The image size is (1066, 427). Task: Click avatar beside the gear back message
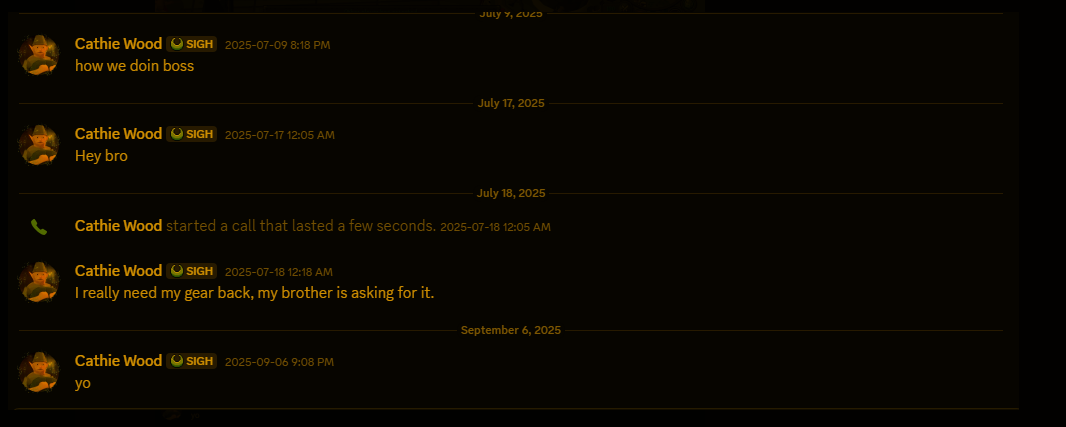(39, 282)
